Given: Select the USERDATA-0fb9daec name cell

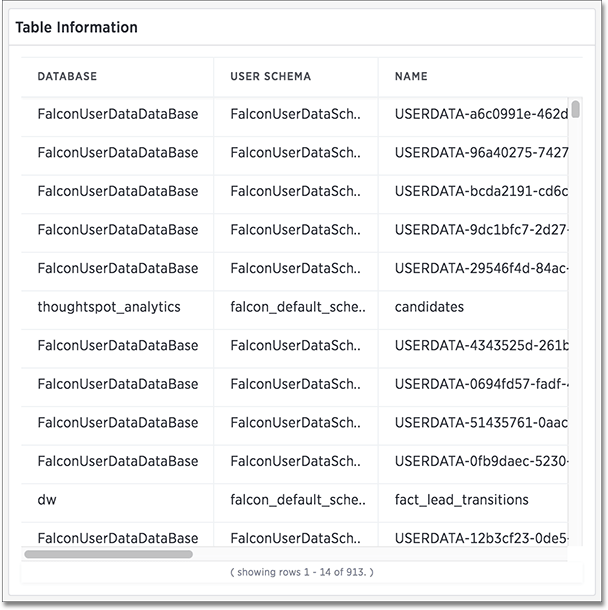Looking at the screenshot, I should coord(481,461).
